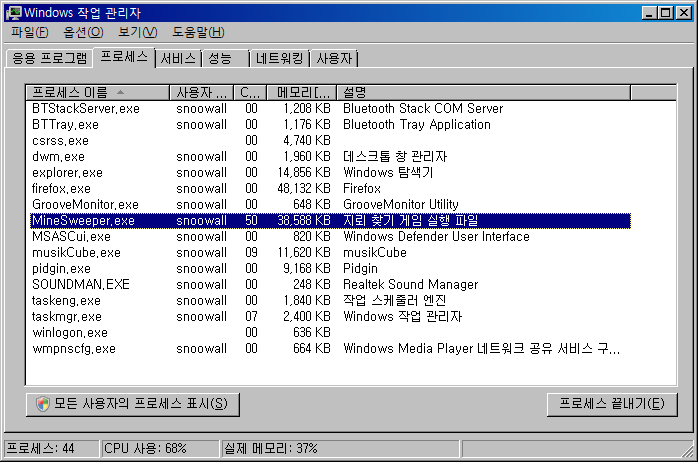Switch to the 응용 프로그램 tab

[x=50, y=58]
